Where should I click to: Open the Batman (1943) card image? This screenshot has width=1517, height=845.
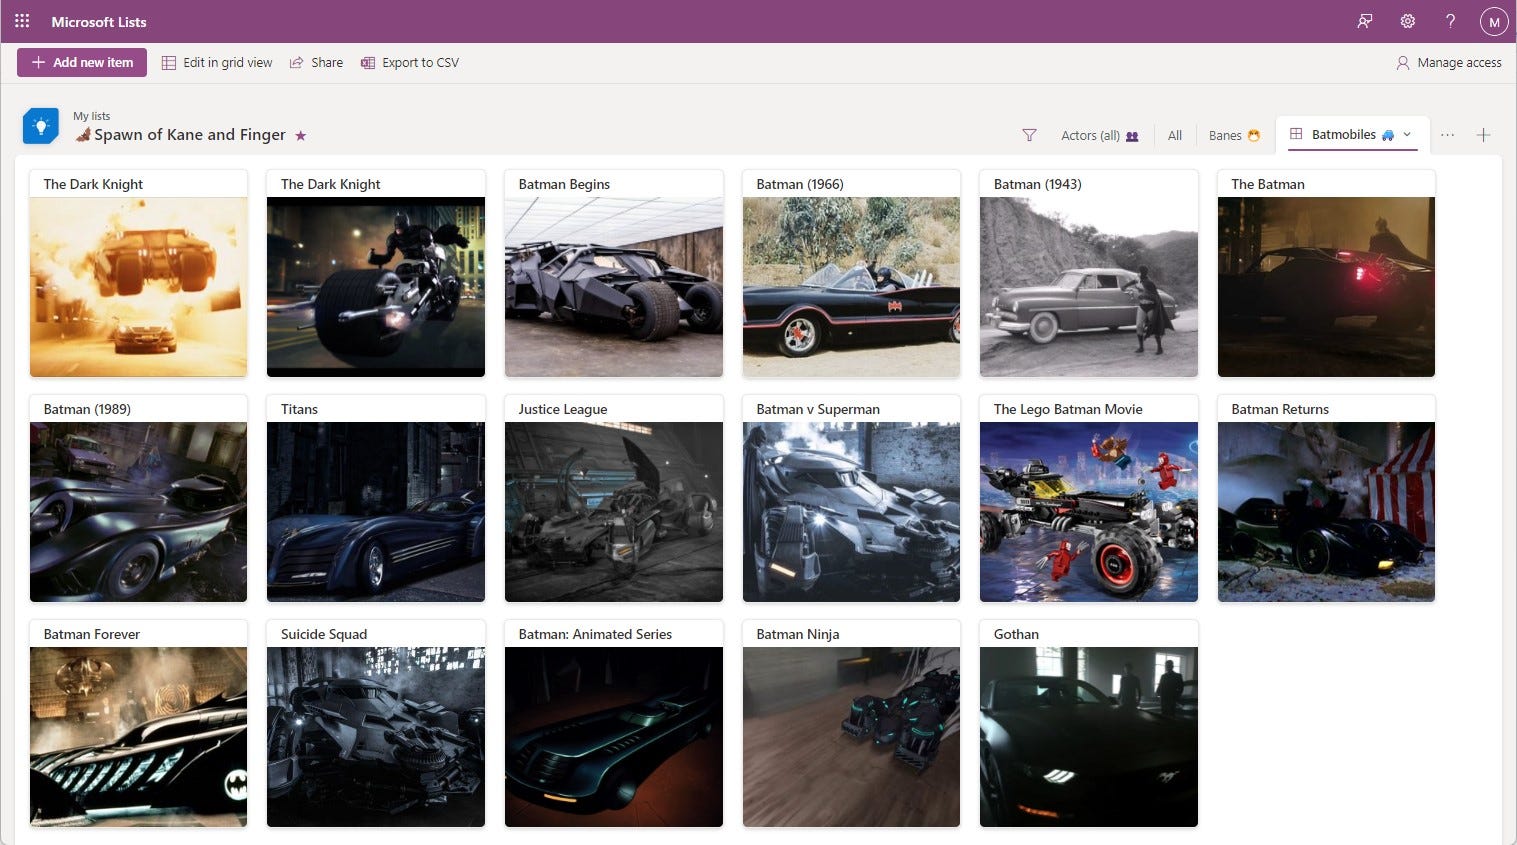pos(1089,287)
